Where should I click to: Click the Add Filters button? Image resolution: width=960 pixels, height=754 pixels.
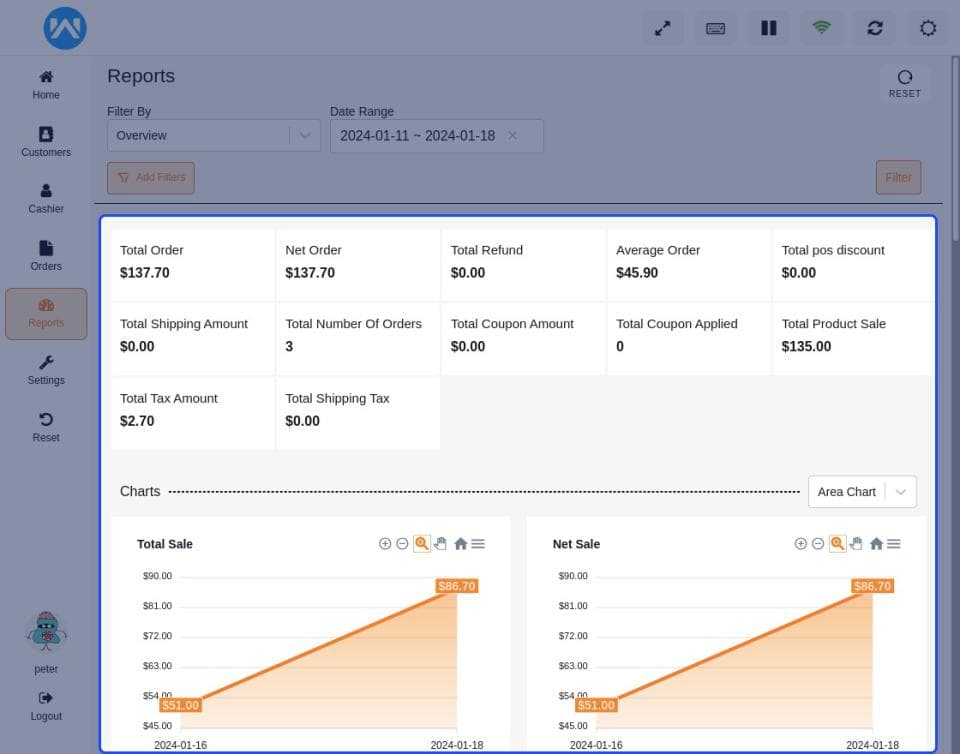(x=151, y=177)
